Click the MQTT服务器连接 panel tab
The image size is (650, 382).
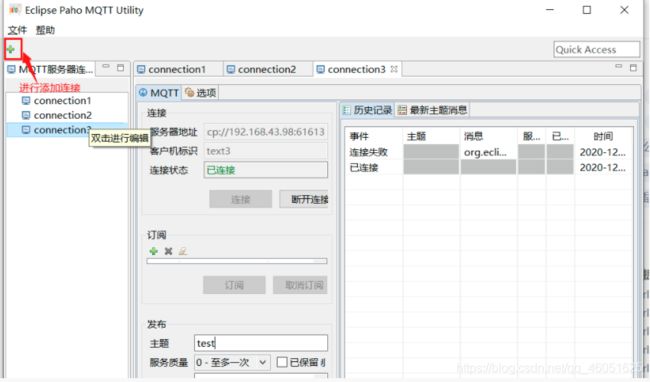[x=51, y=69]
